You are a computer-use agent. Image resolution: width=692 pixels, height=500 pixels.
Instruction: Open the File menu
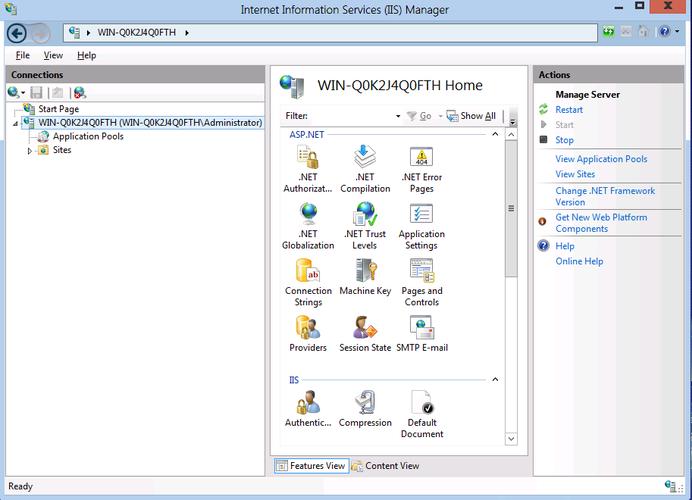click(23, 56)
